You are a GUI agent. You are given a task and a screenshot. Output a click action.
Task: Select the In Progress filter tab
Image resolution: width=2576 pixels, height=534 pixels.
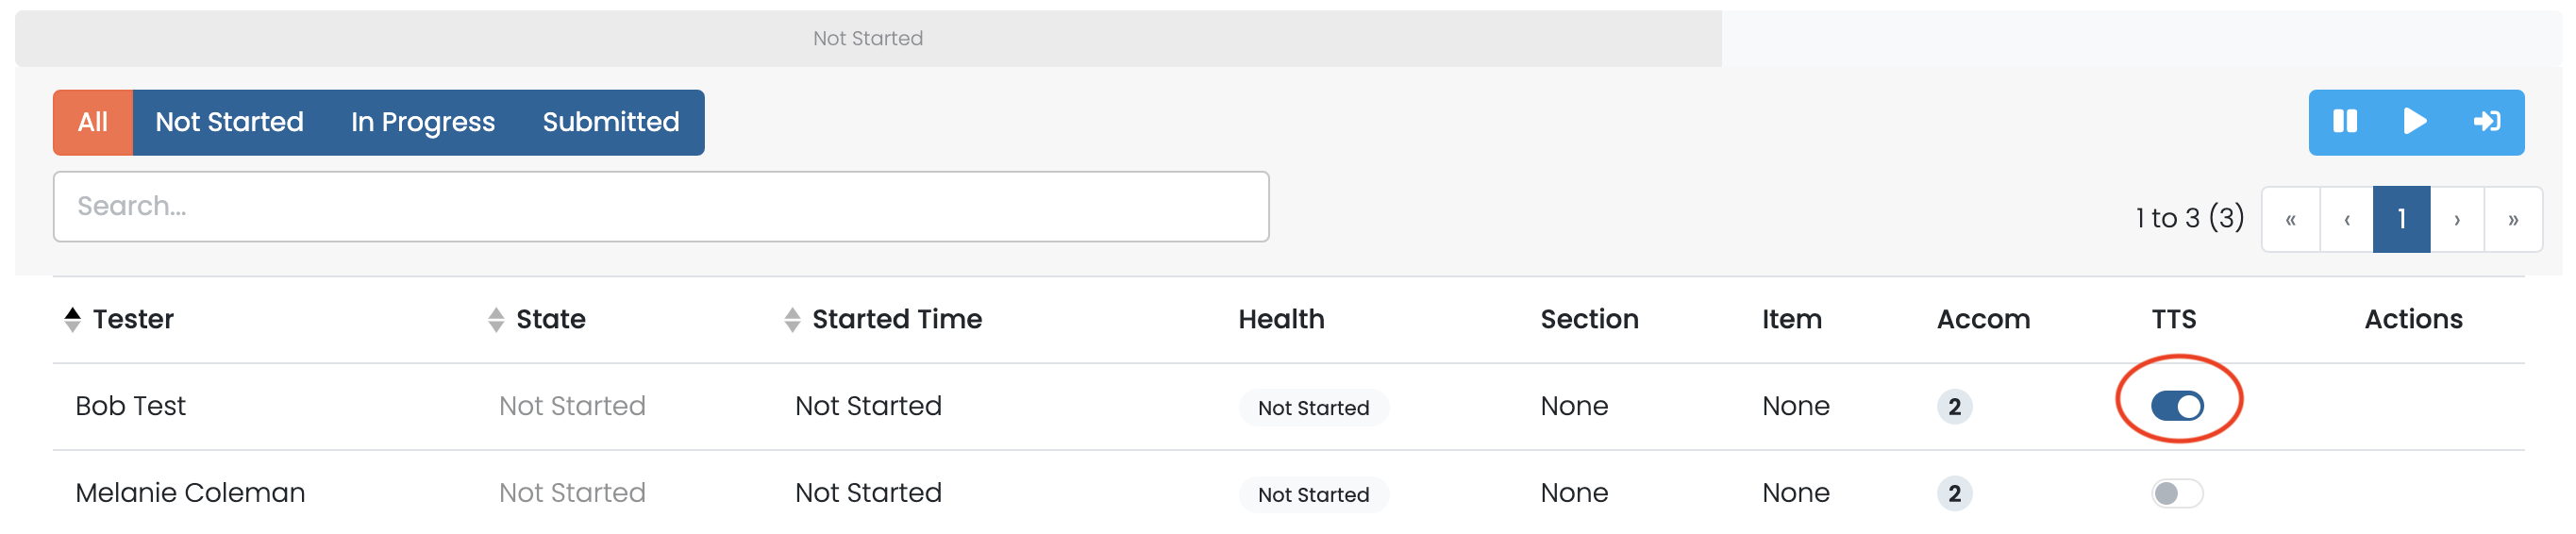[422, 122]
